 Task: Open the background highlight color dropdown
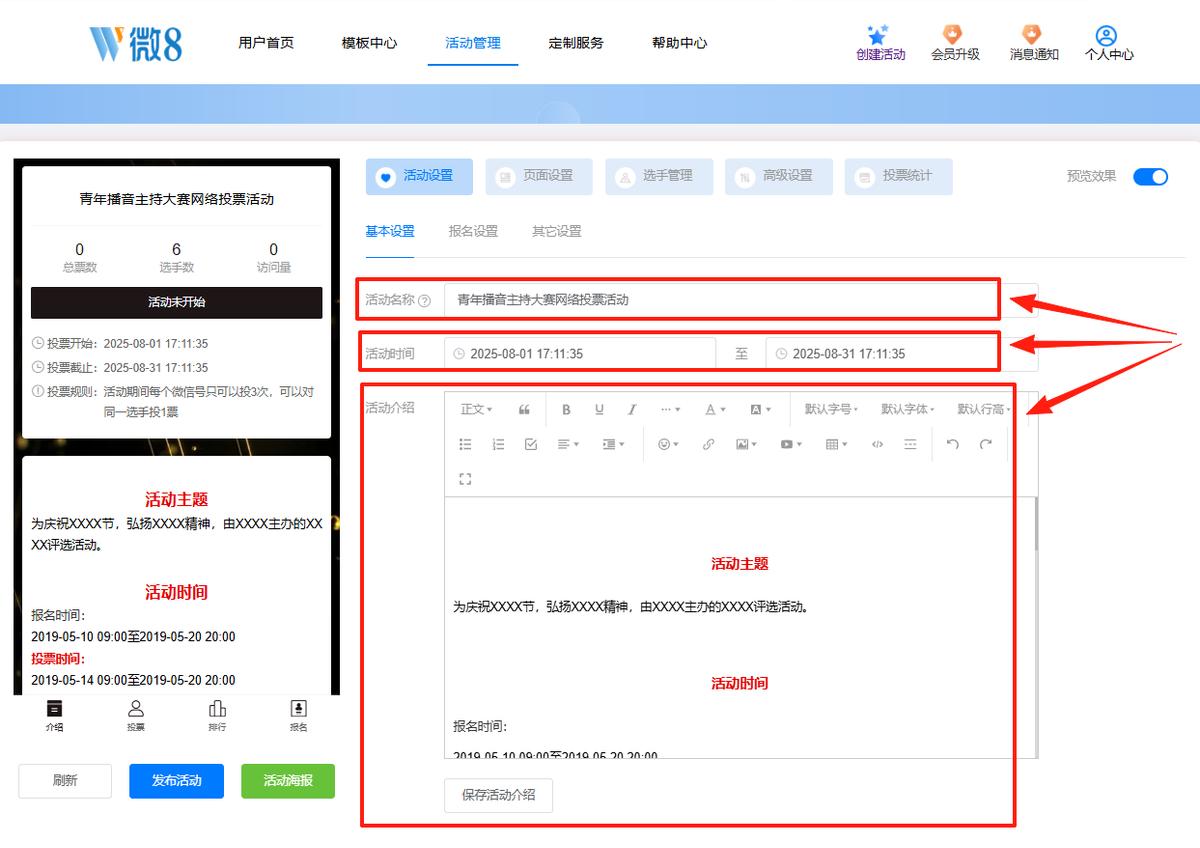click(760, 409)
